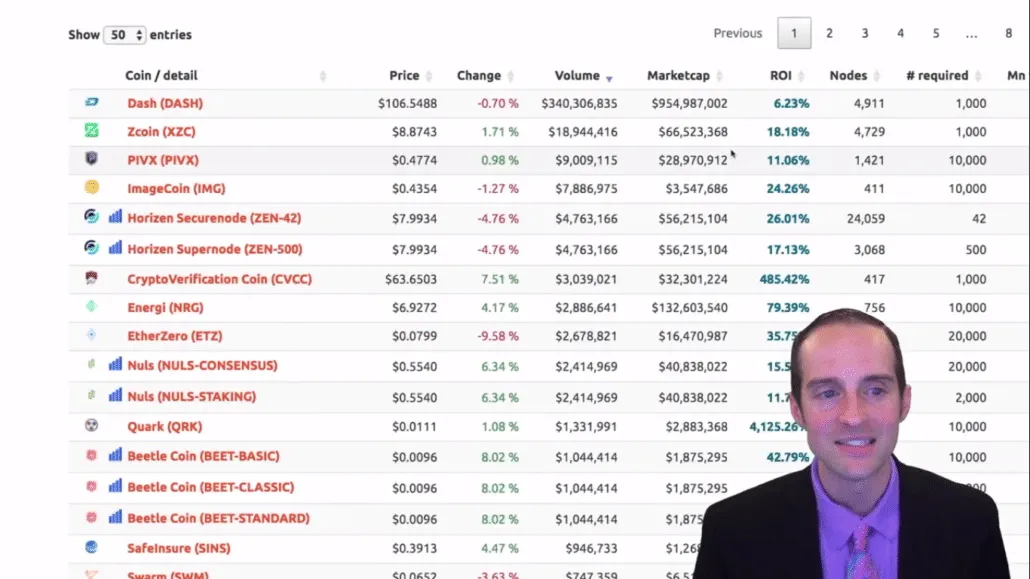This screenshot has width=1030, height=579.
Task: Open the Energi (NRG) link
Action: pos(165,308)
